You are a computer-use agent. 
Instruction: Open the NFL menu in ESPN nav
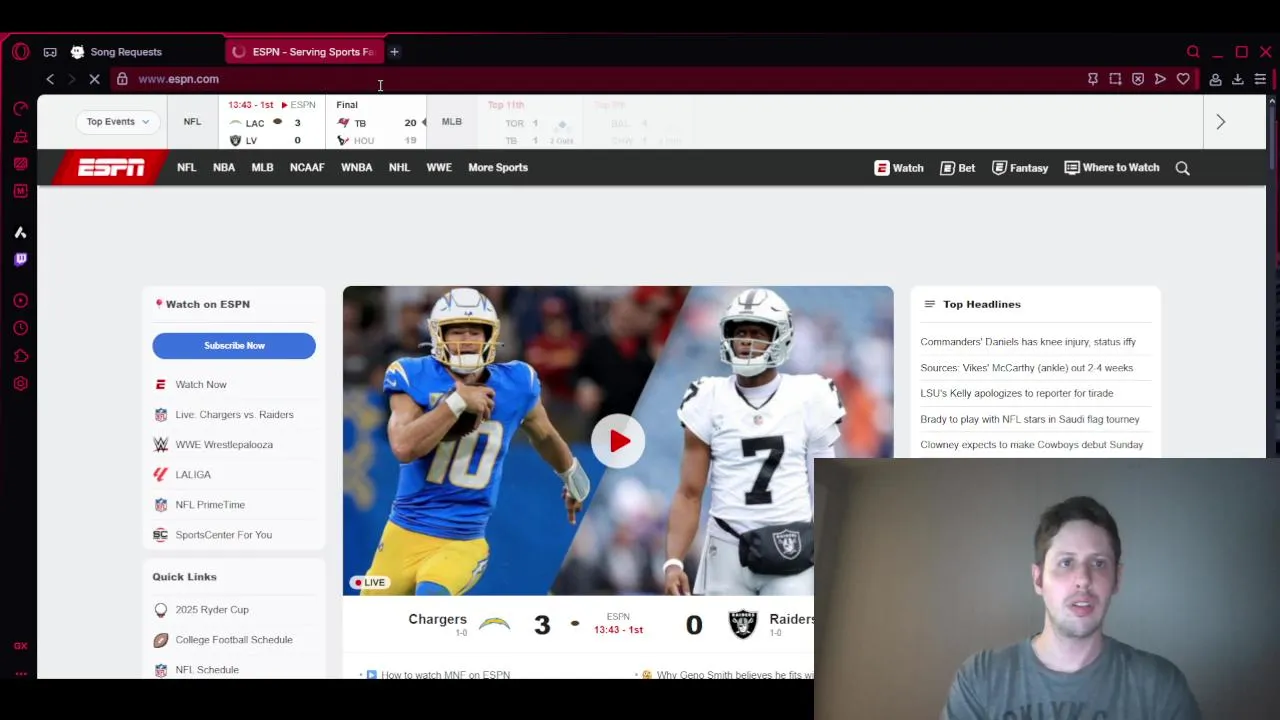(x=186, y=167)
